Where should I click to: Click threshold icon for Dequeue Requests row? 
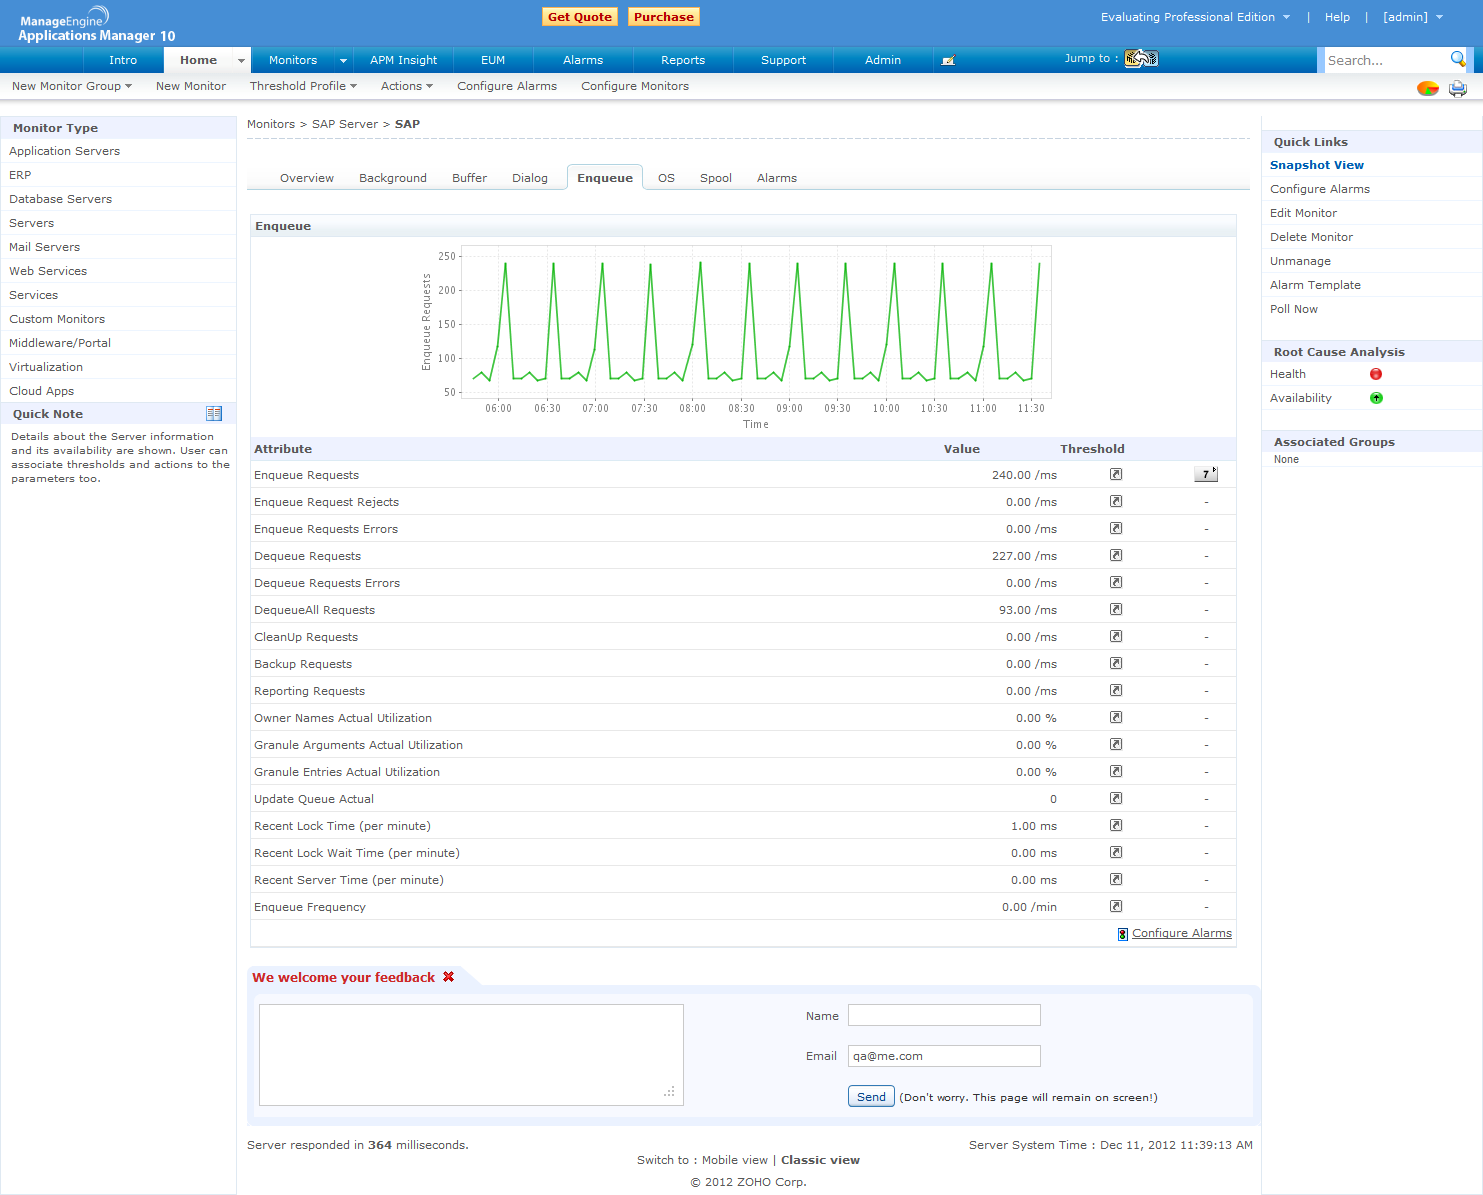click(1116, 556)
